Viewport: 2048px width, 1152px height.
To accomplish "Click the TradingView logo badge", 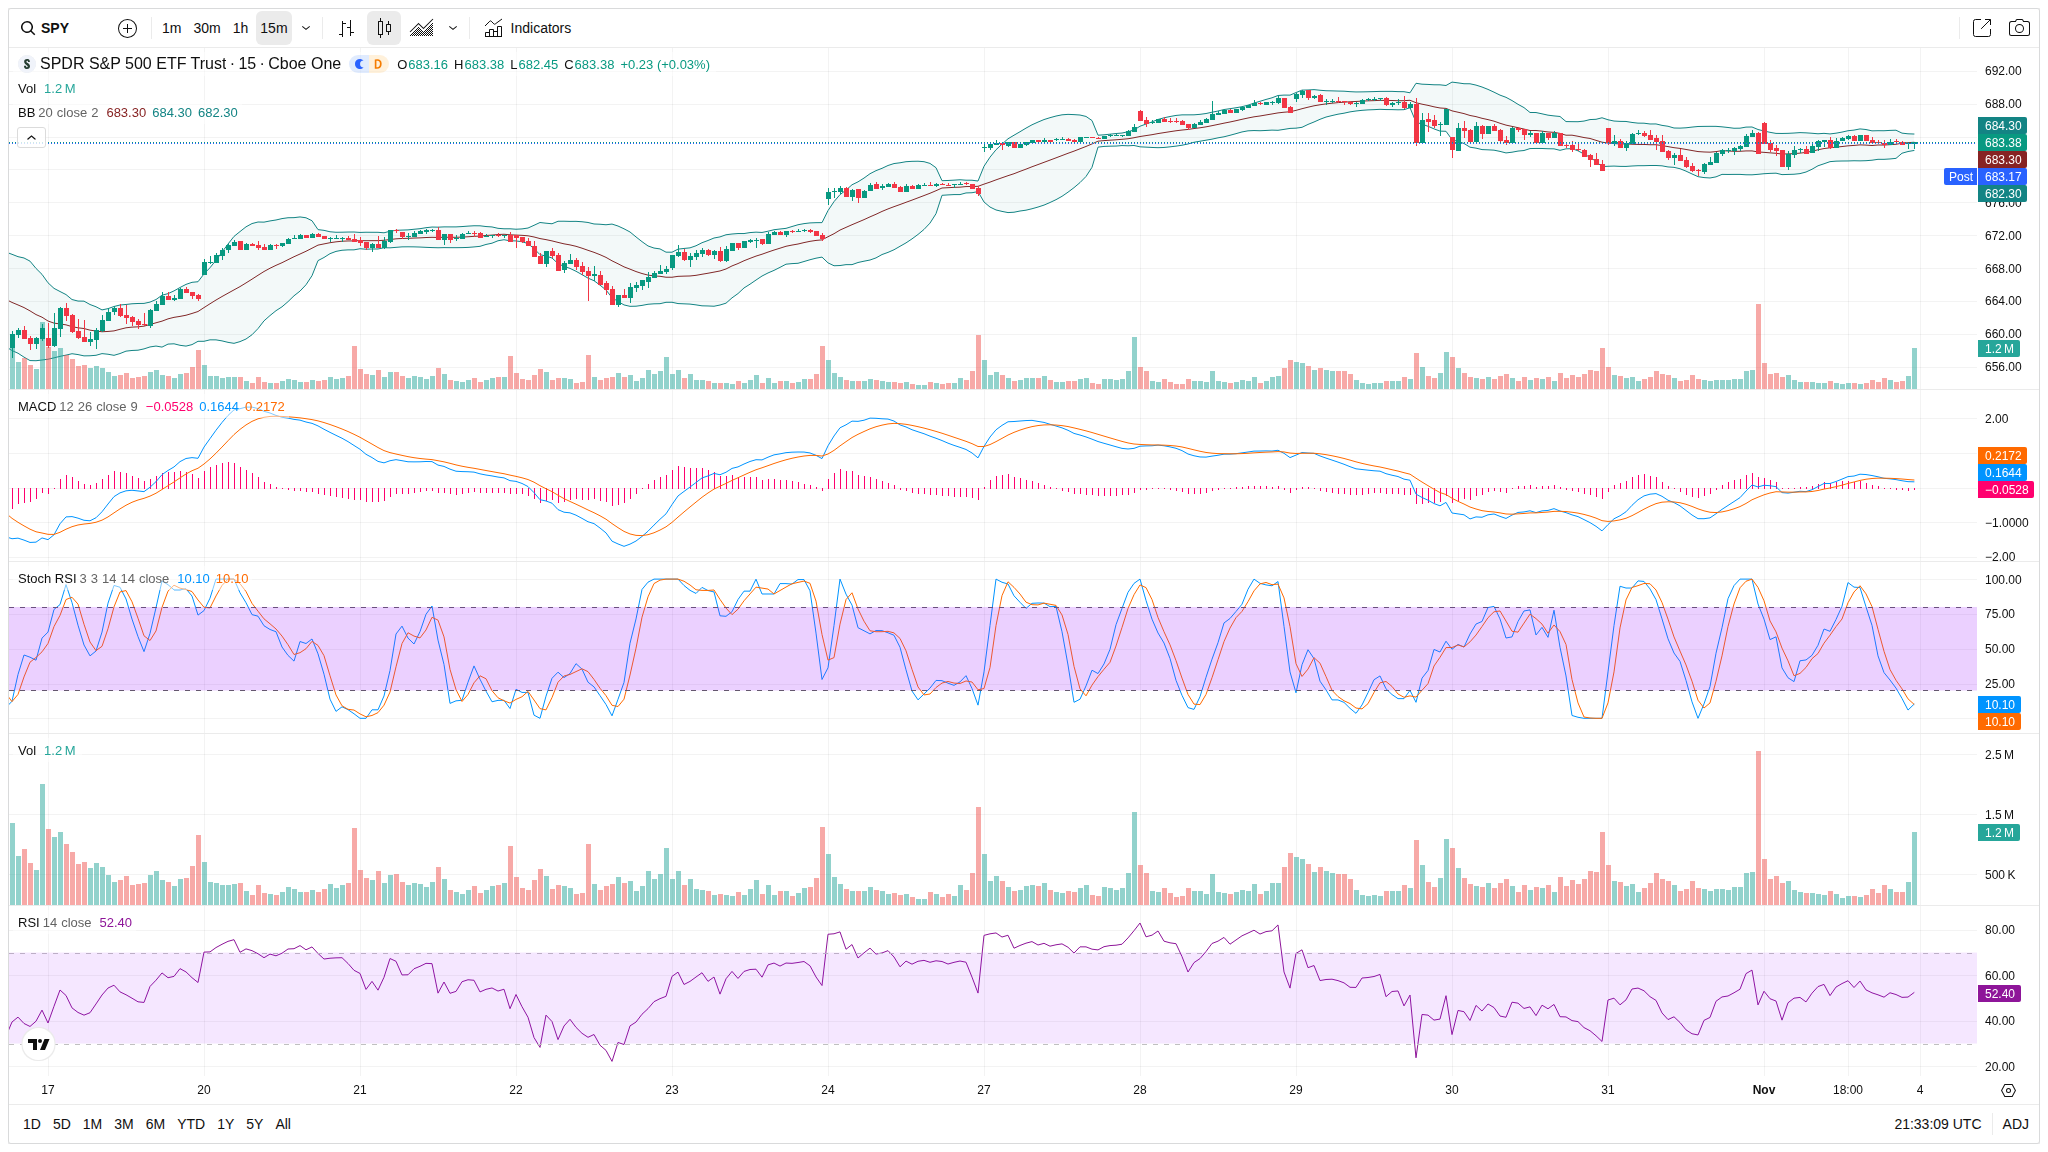I will click(x=38, y=1044).
